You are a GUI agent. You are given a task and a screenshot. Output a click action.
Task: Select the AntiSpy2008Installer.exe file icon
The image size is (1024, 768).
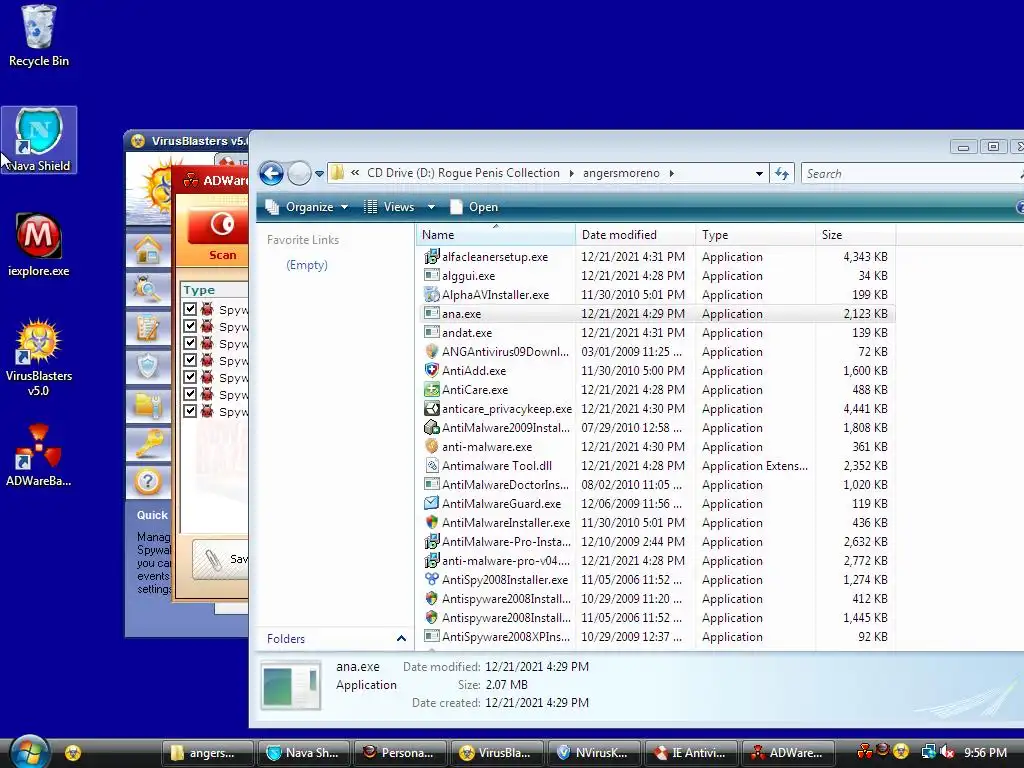click(x=432, y=579)
